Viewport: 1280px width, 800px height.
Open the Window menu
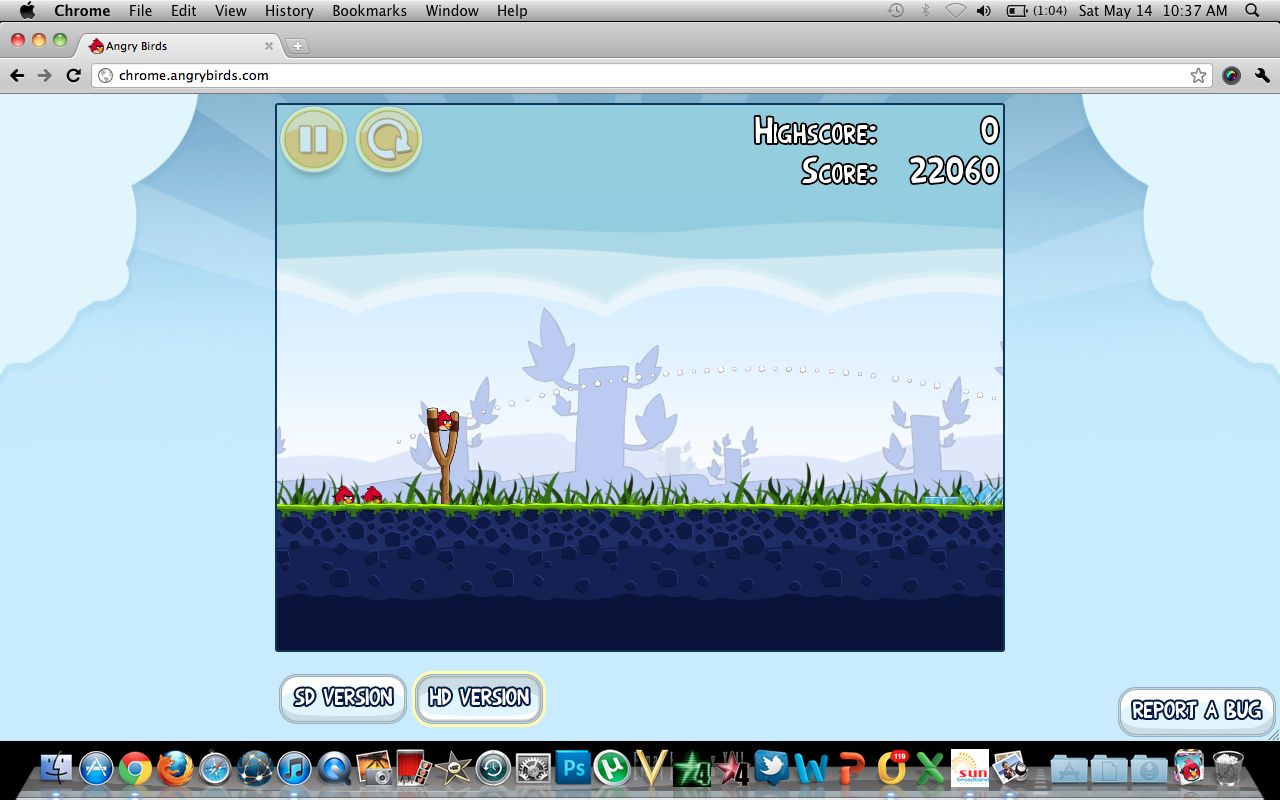tap(452, 11)
